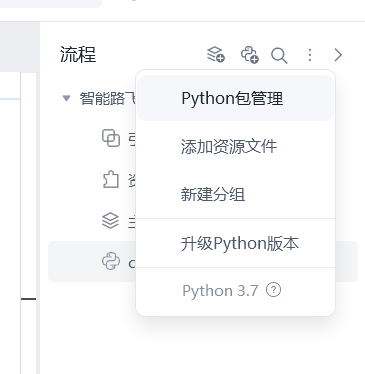Select the puzzle piece resource tree icon

(x=111, y=179)
